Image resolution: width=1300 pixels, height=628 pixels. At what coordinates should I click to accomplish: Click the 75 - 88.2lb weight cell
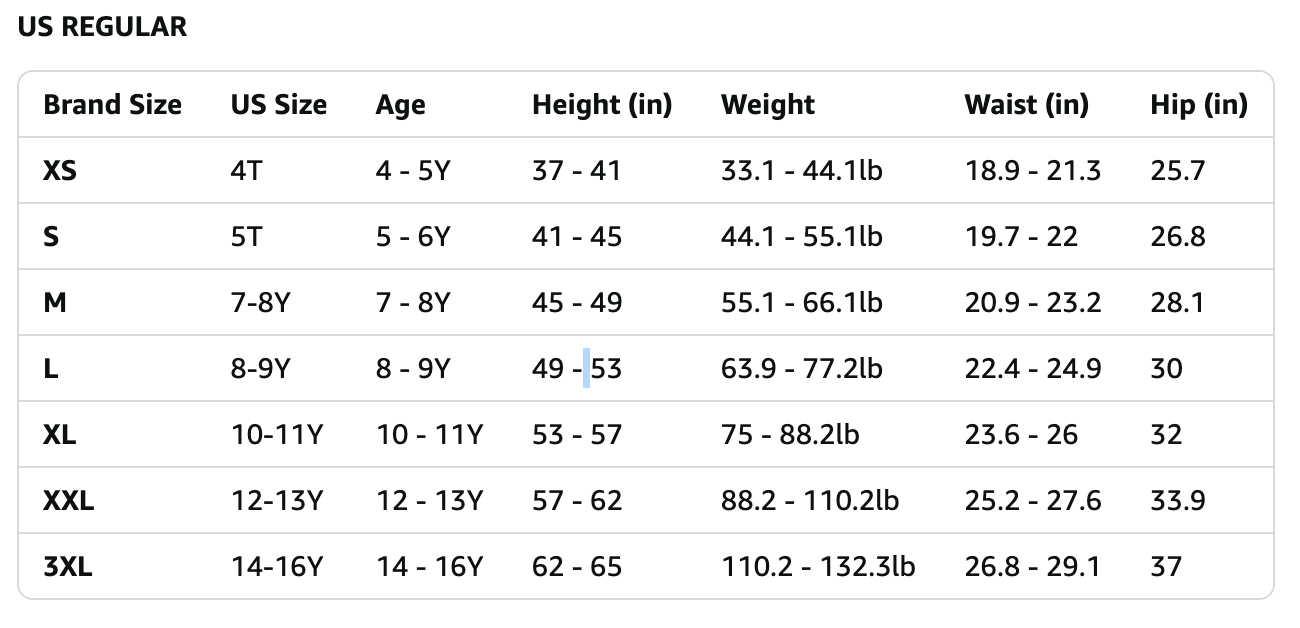pyautogui.click(x=789, y=435)
